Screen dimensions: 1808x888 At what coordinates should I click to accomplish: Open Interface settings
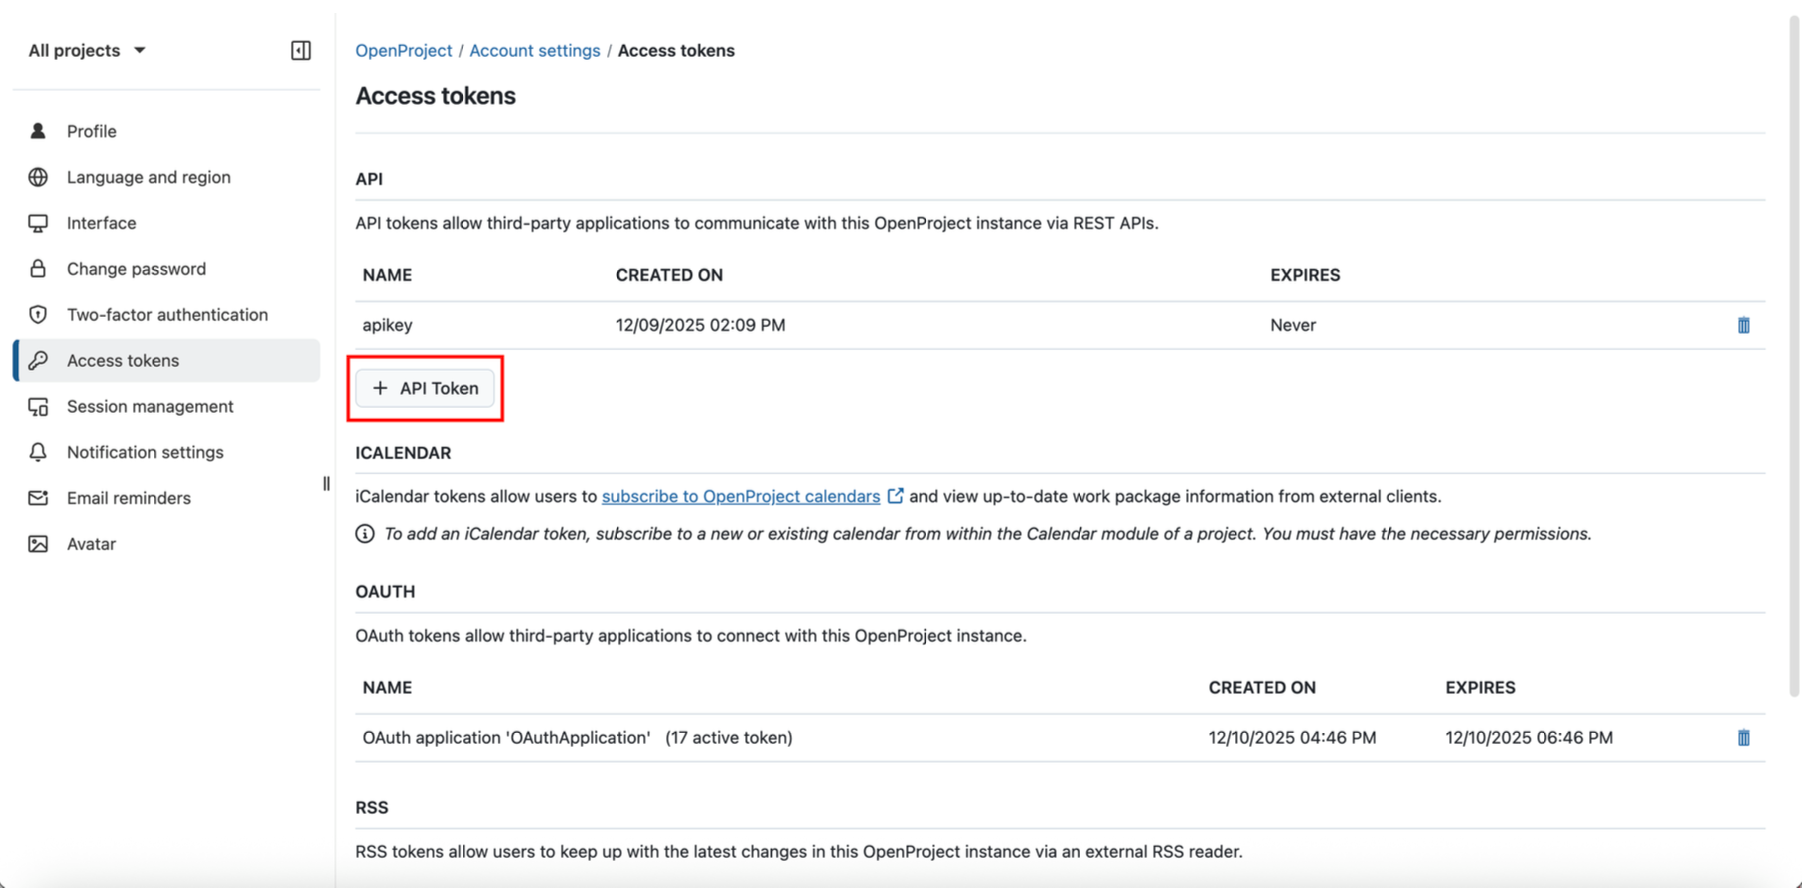tap(166, 223)
